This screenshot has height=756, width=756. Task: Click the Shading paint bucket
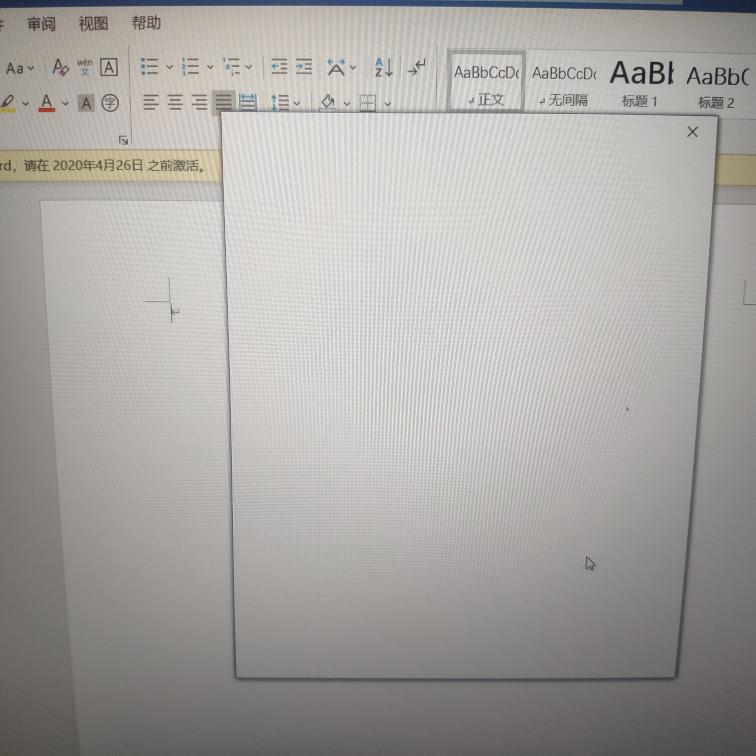pos(328,102)
